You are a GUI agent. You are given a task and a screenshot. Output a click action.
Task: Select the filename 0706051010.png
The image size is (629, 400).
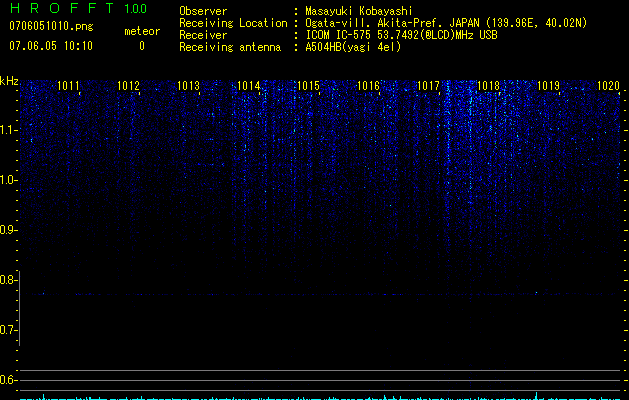pyautogui.click(x=51, y=26)
